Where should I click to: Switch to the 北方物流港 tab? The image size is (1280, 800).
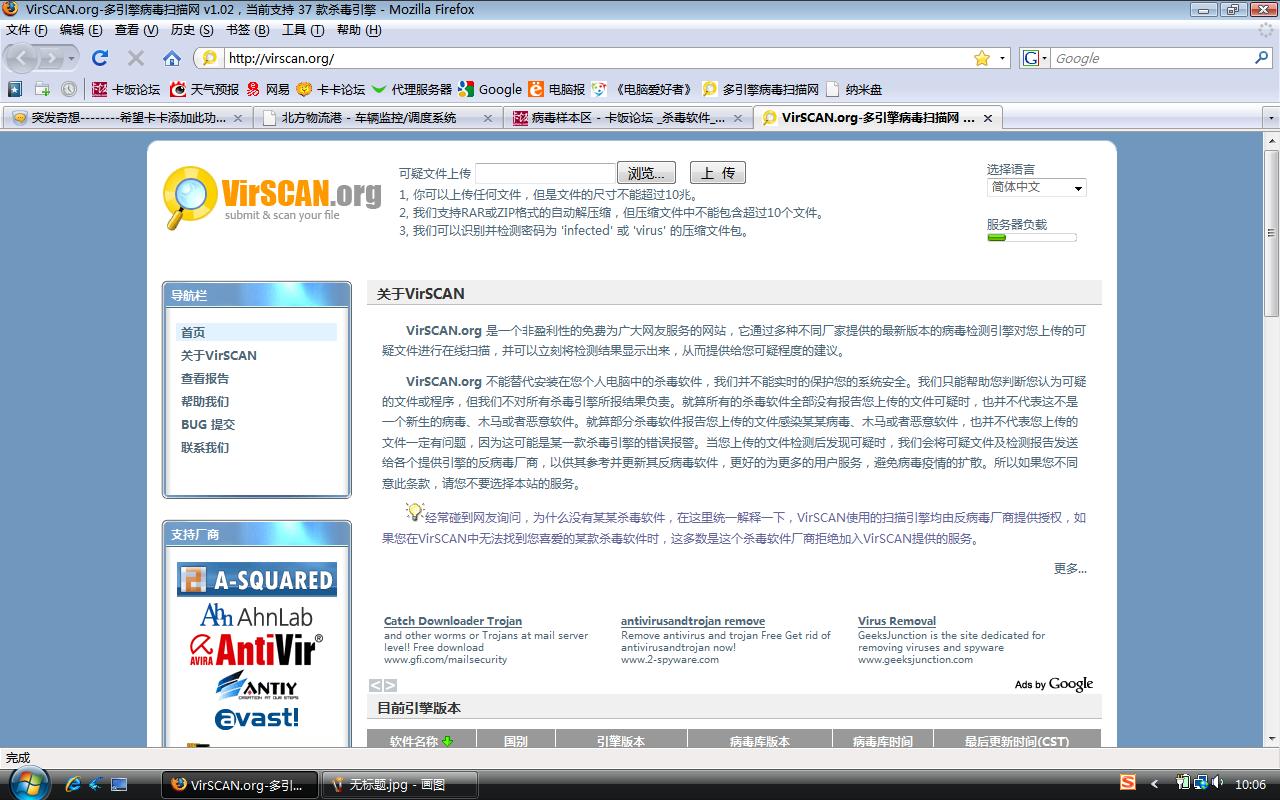pos(377,117)
